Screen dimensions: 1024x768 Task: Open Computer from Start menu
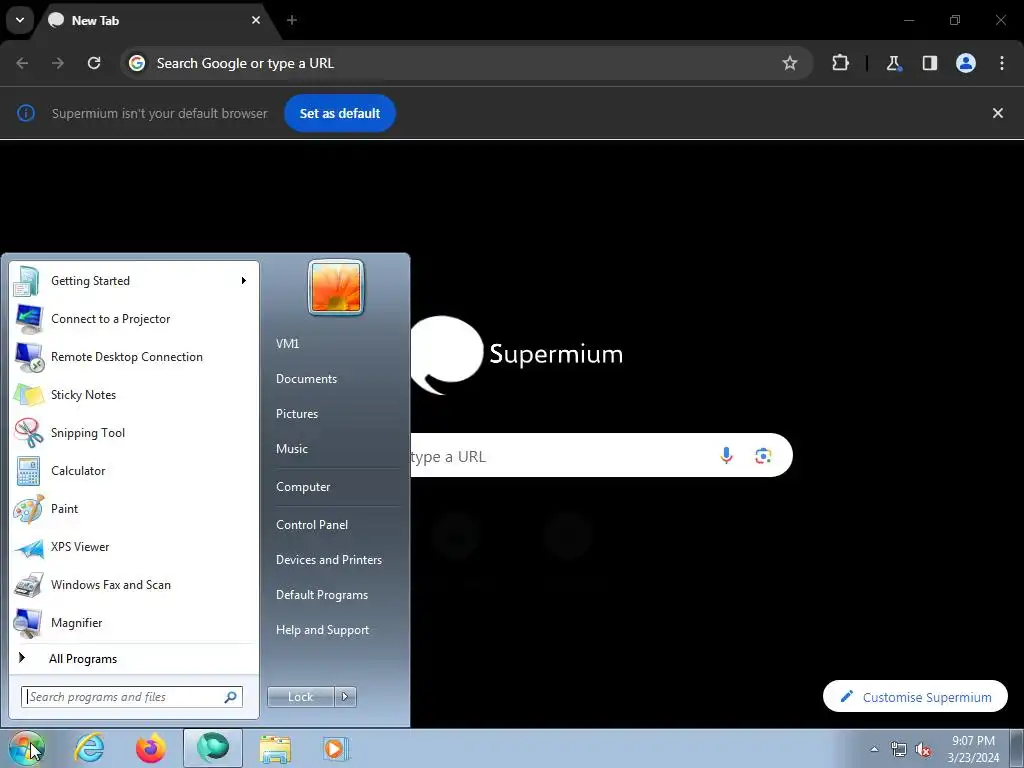click(303, 487)
